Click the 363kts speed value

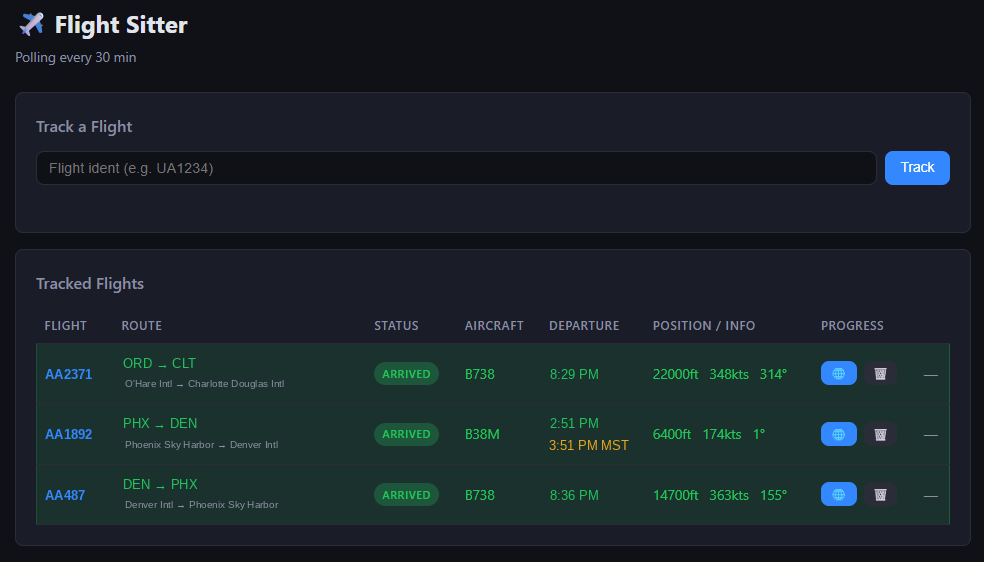pos(729,496)
